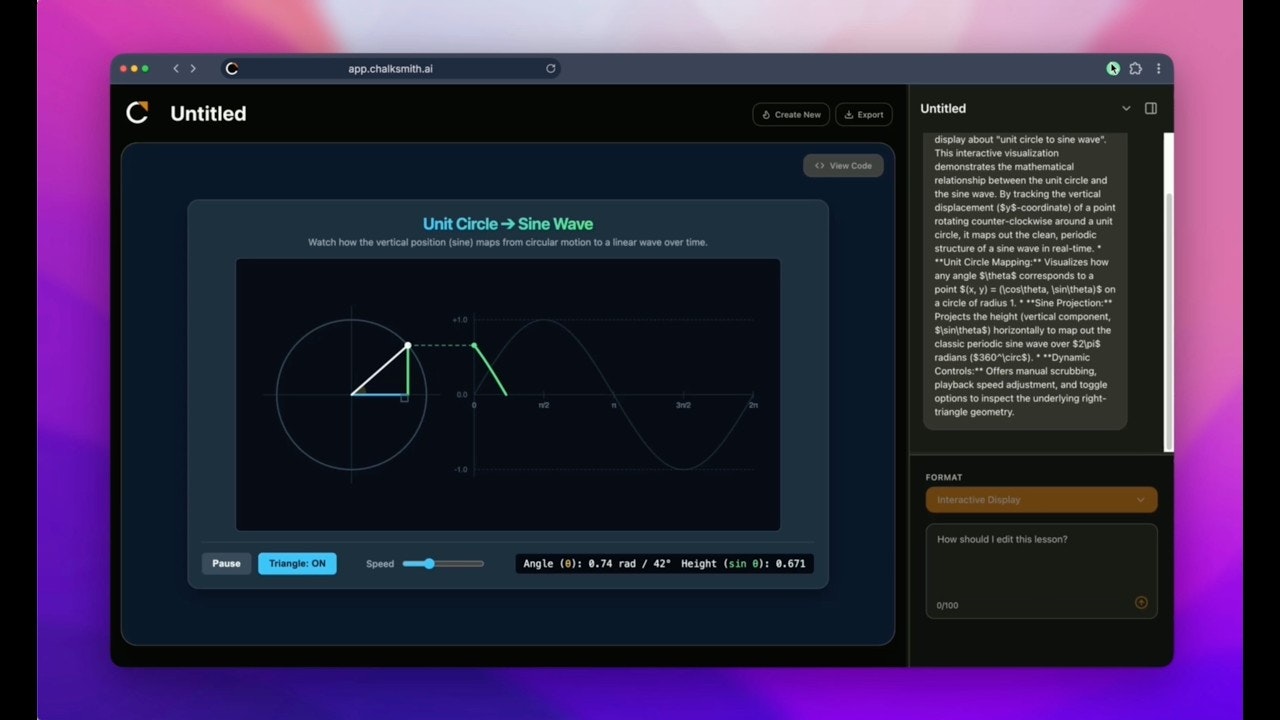The image size is (1280, 720).
Task: Click the Speed label
Action: point(380,564)
